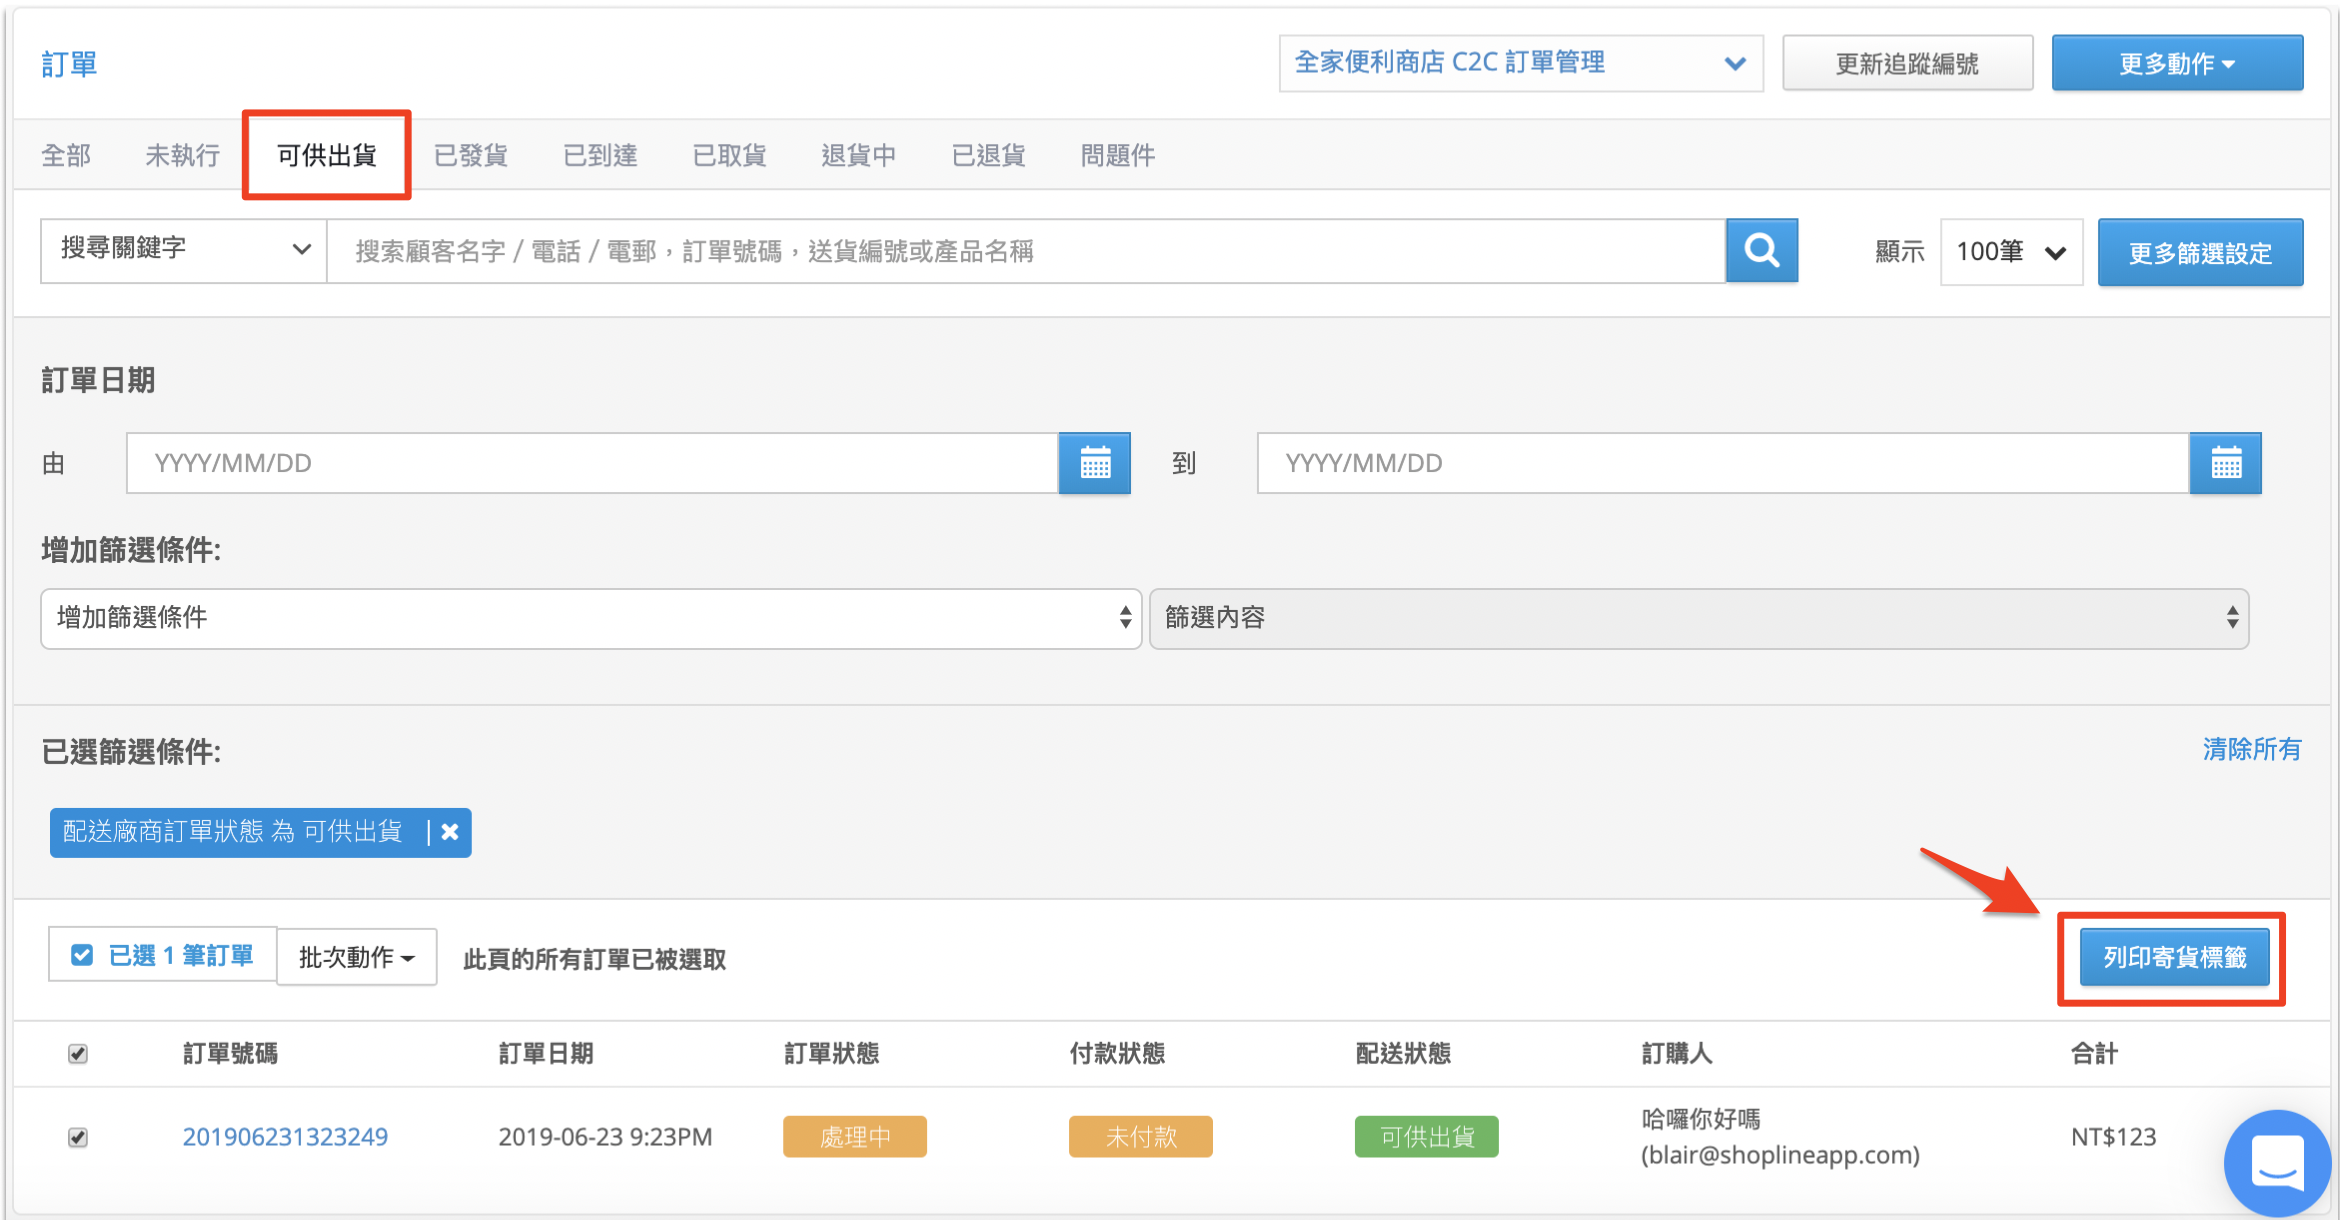Click the magnifier search button
2340x1220 pixels.
[x=1761, y=251]
